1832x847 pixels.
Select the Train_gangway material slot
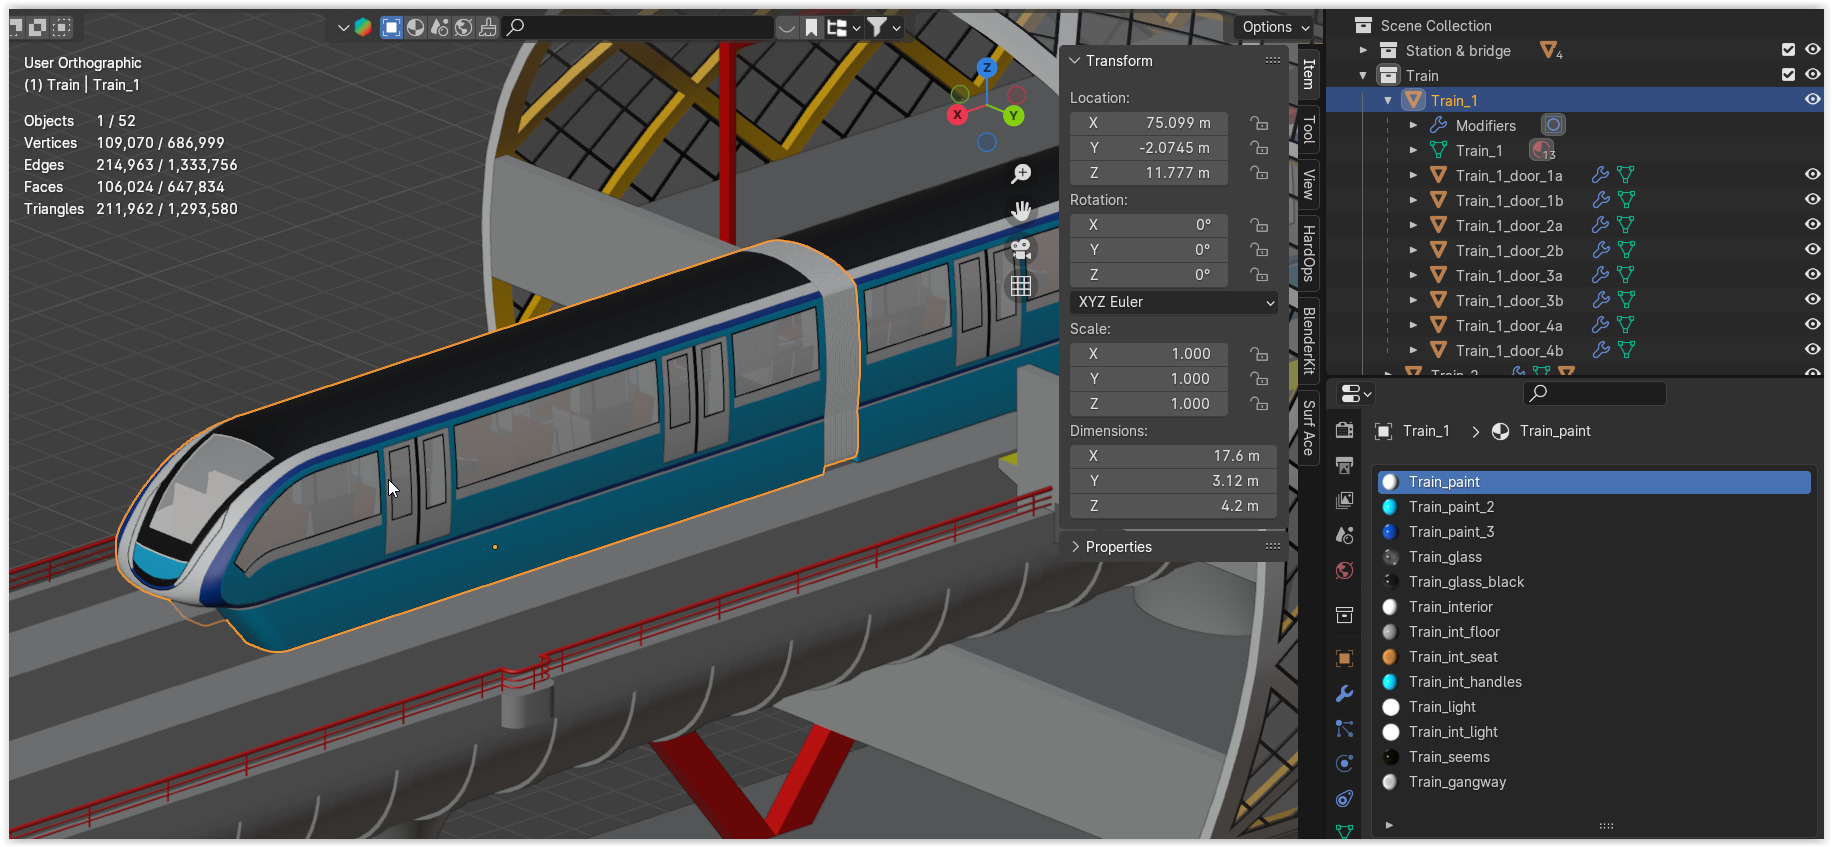[x=1594, y=782]
